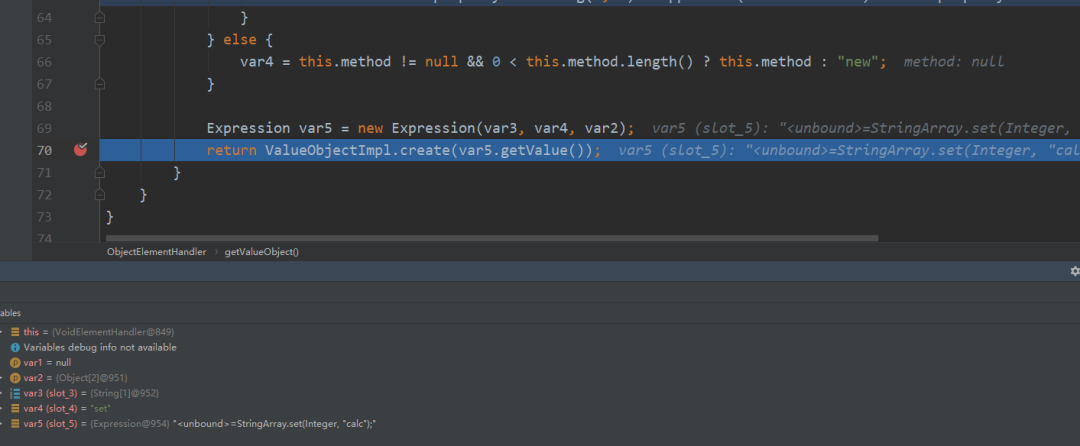Click line number 69 in the gutter
This screenshot has height=446, width=1080.
point(44,128)
